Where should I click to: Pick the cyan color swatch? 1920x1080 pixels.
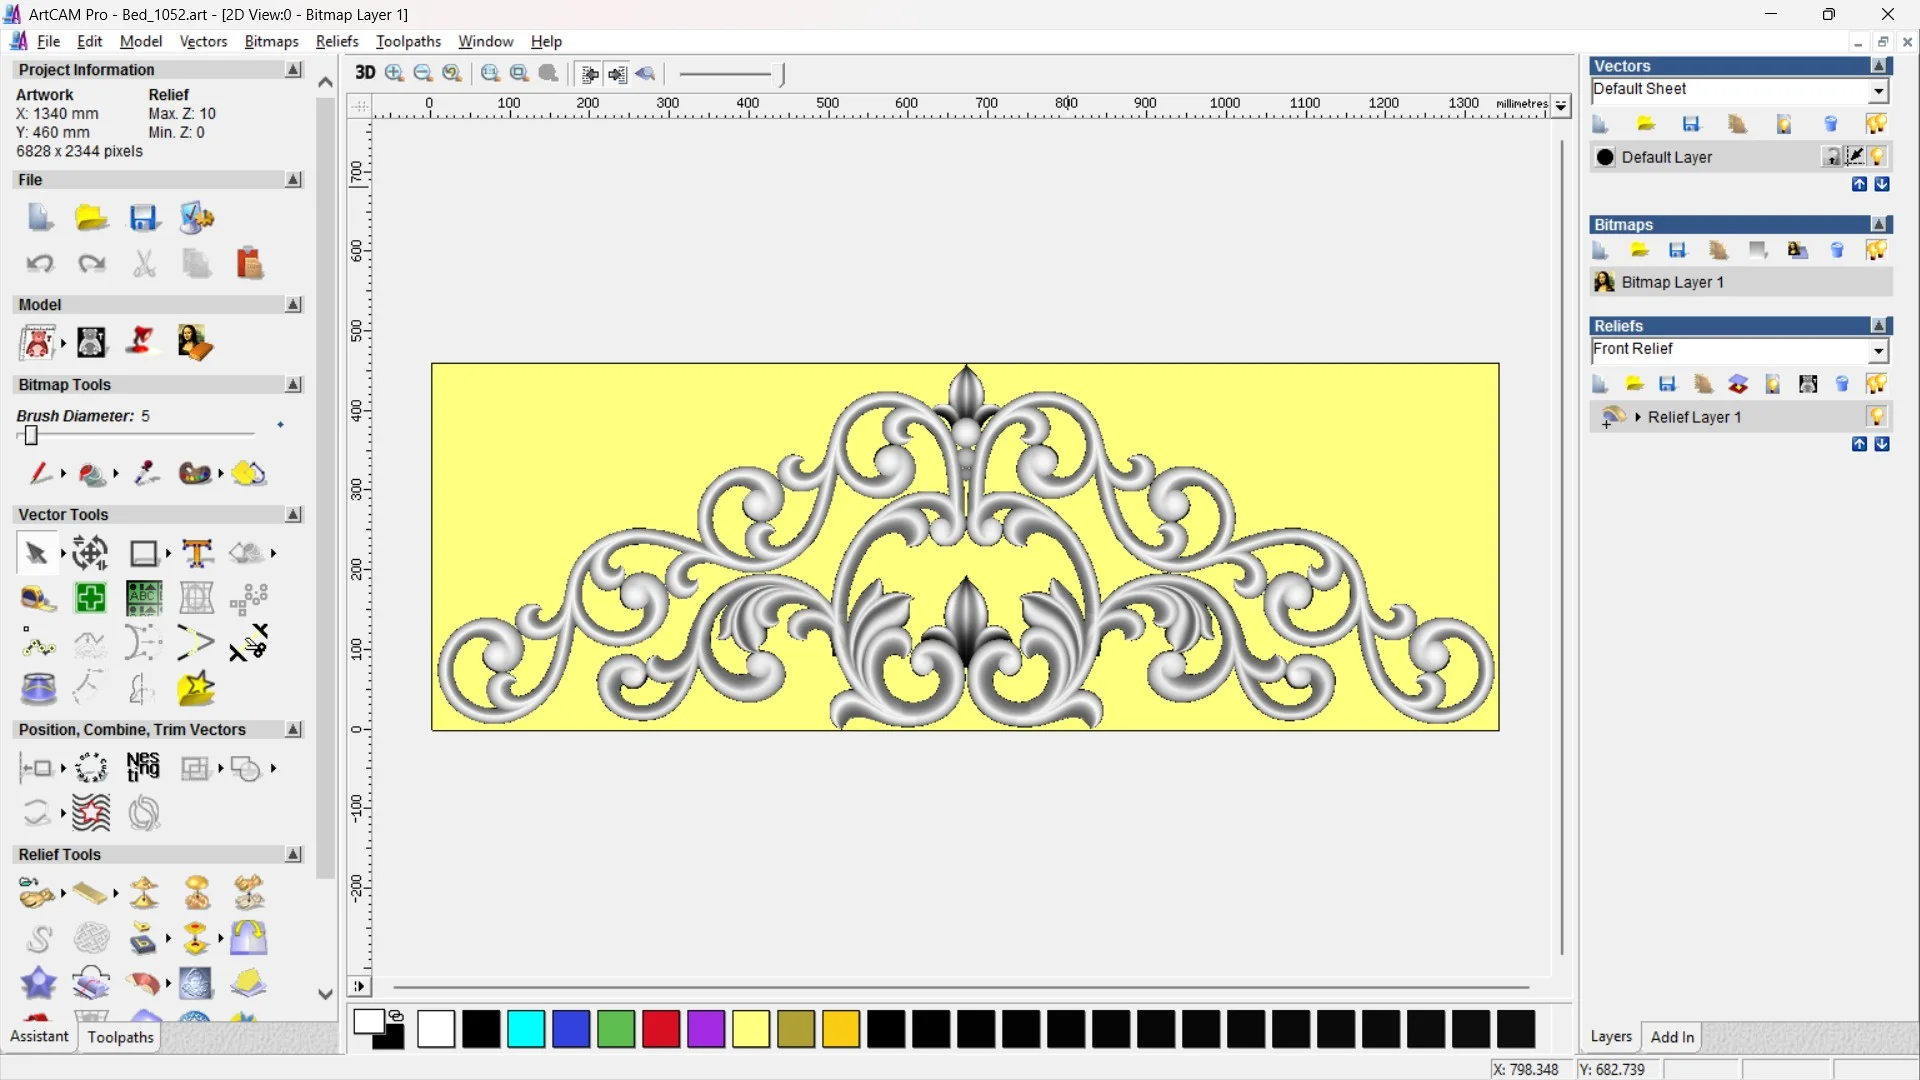525,1029
